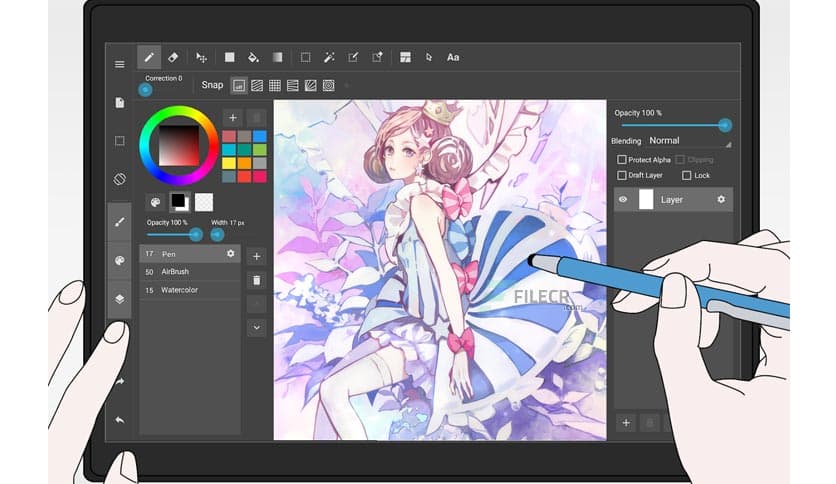This screenshot has width=836, height=484.
Task: Select the Select Eraser tool
Action: click(377, 57)
